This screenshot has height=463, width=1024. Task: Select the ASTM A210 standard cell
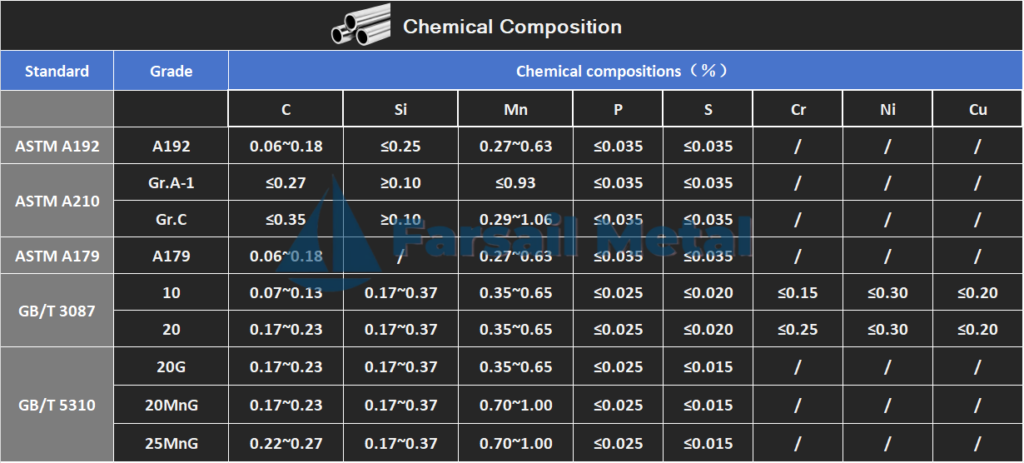[x=57, y=200]
